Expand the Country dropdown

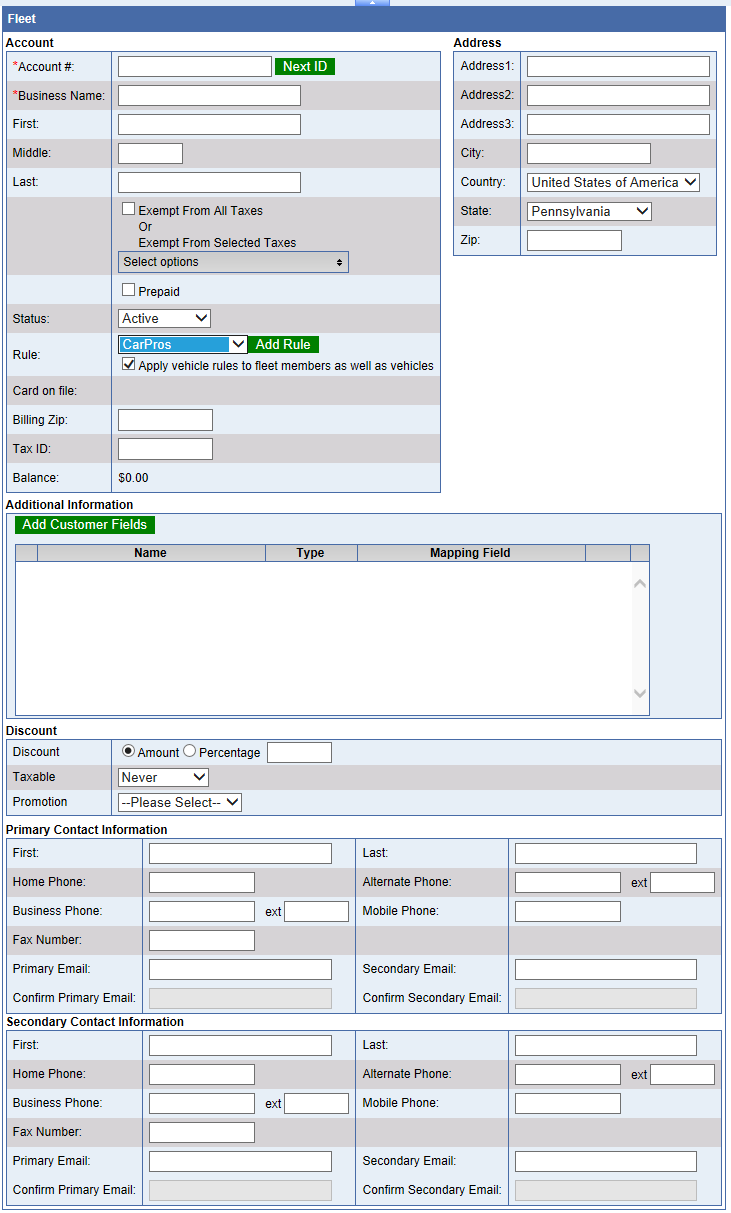[x=613, y=182]
